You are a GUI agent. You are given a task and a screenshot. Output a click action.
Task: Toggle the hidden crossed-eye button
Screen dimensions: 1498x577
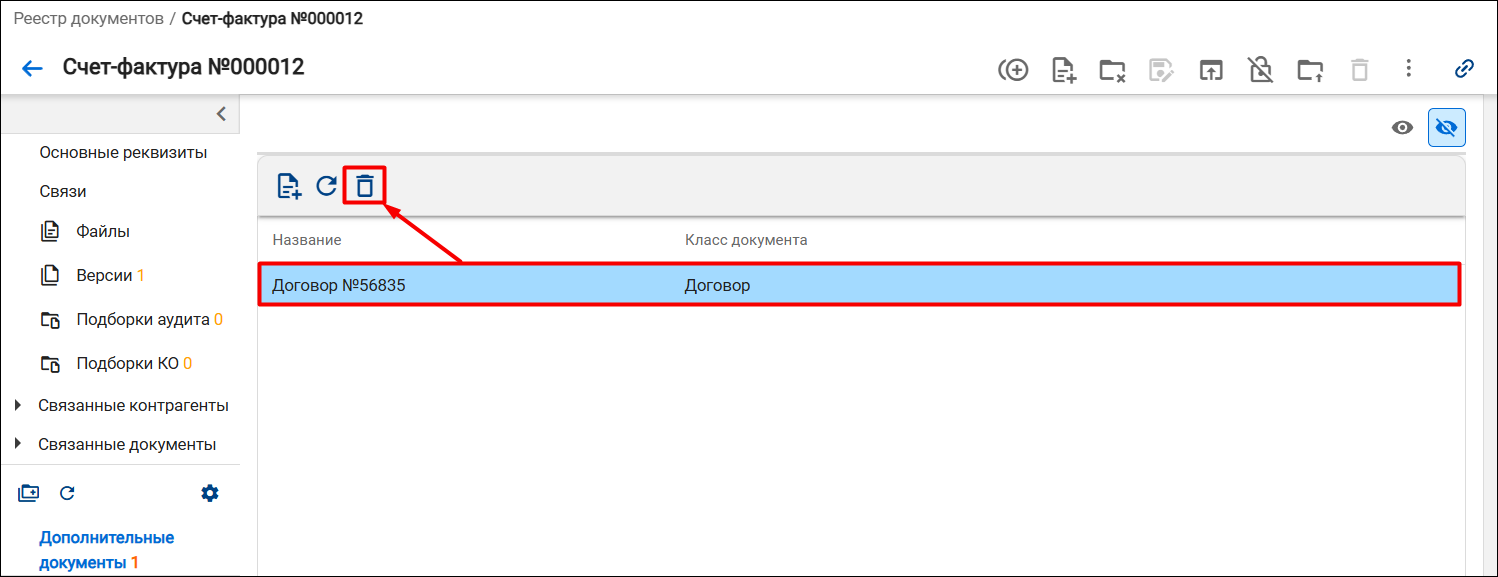[x=1446, y=127]
